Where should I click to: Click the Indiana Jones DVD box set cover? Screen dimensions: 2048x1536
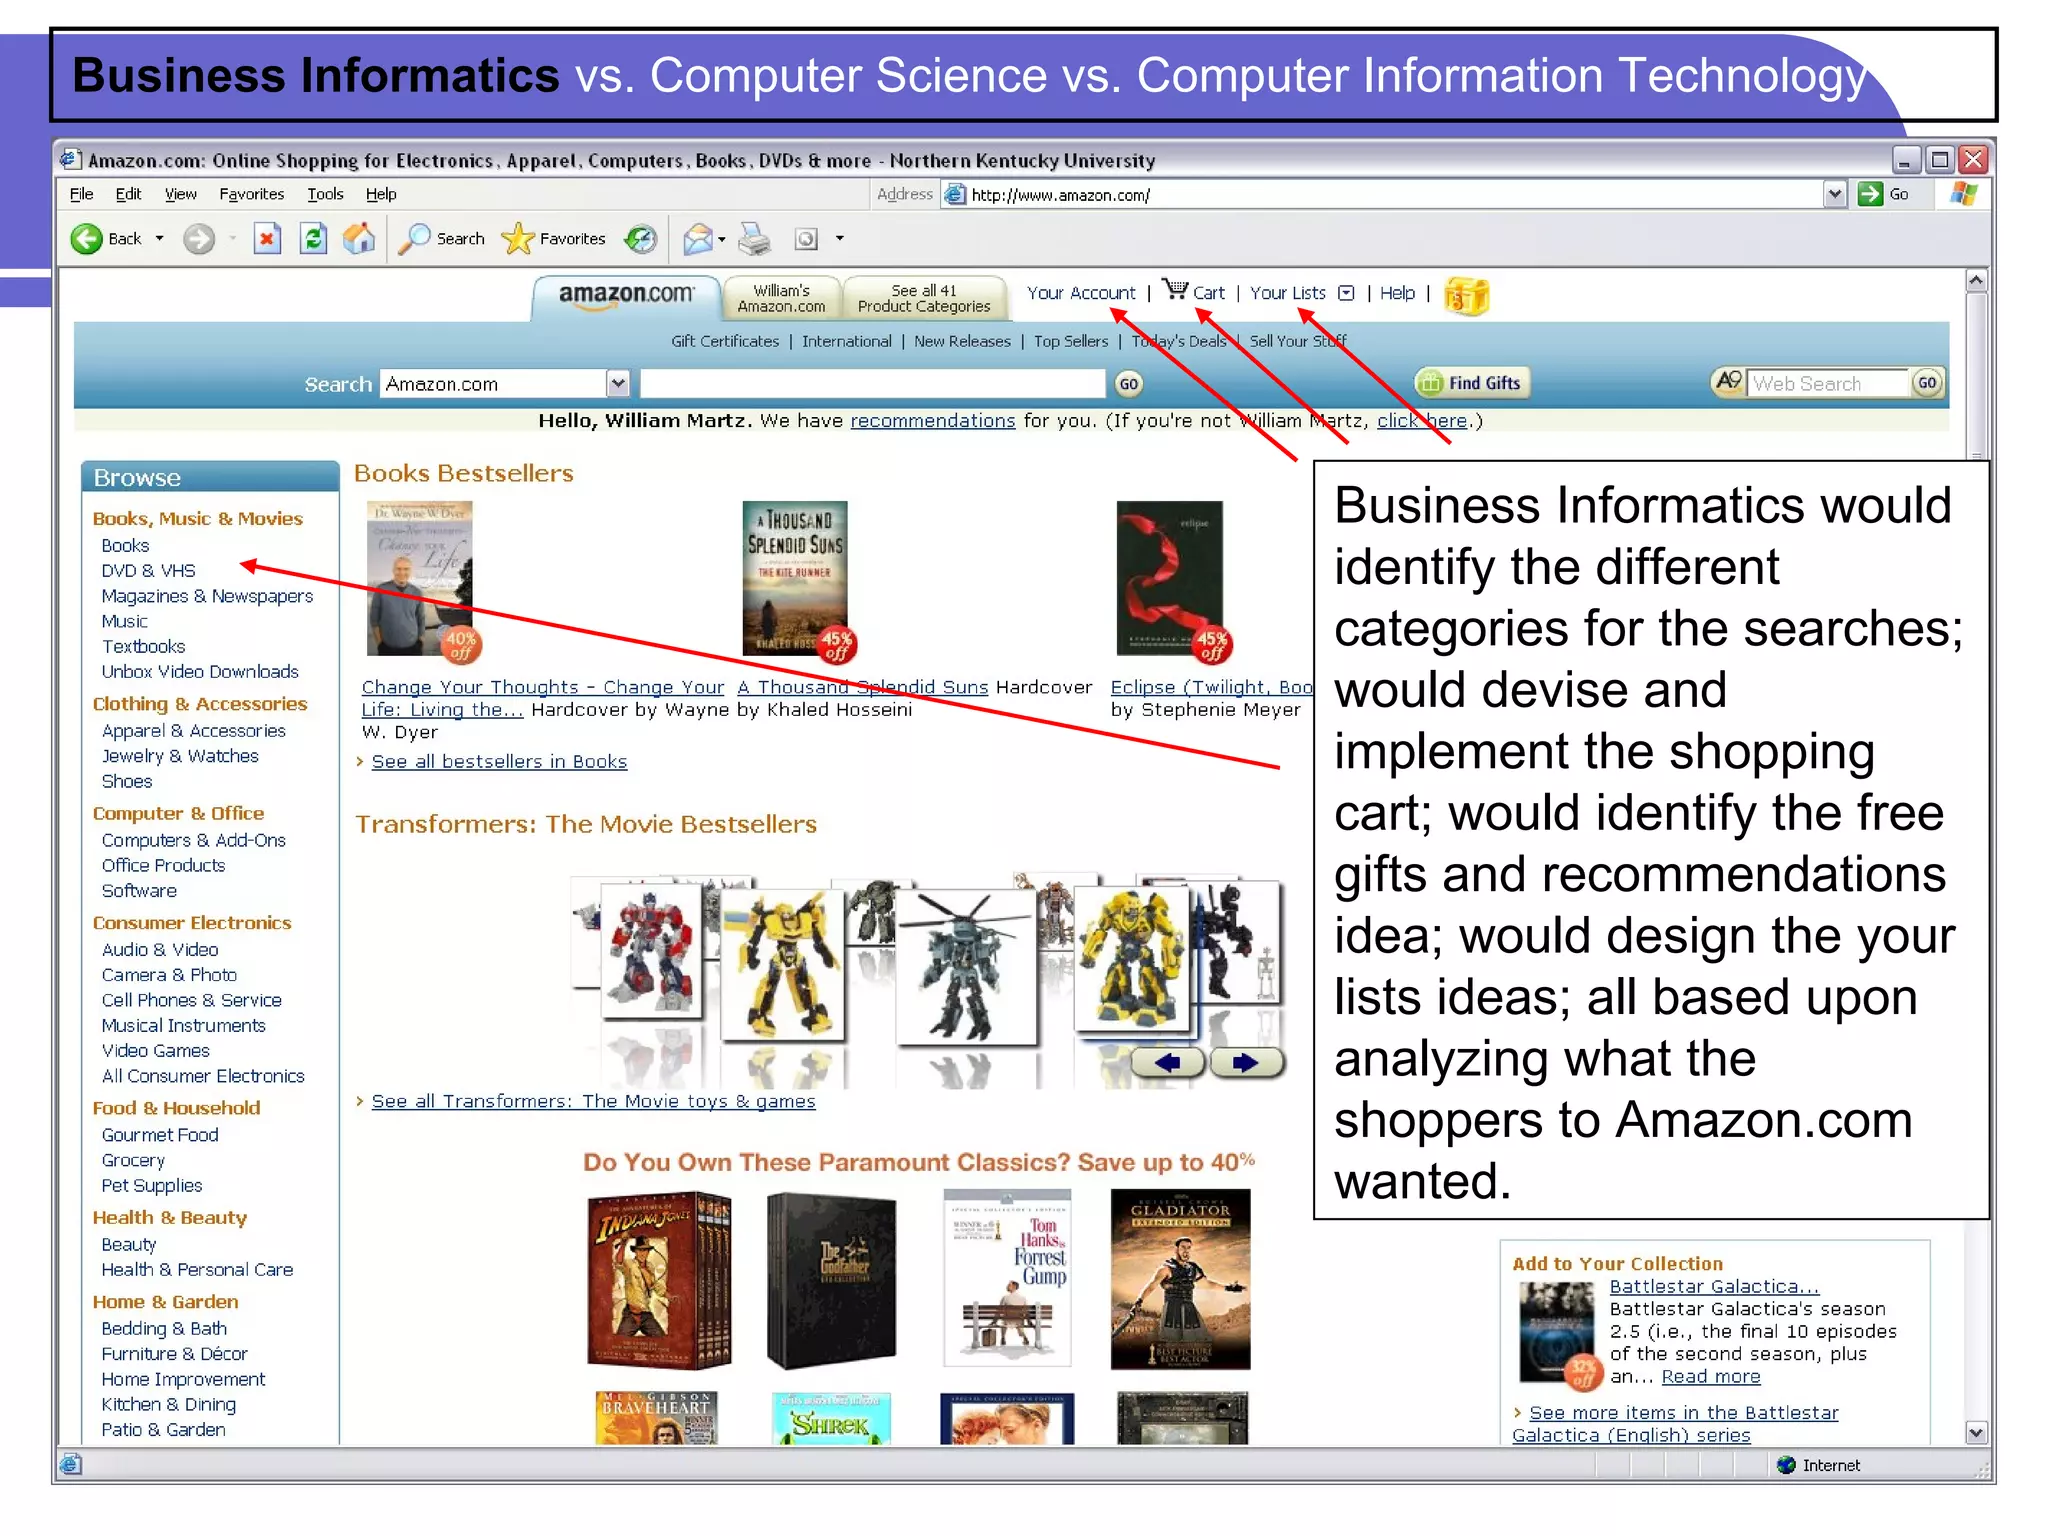click(659, 1279)
